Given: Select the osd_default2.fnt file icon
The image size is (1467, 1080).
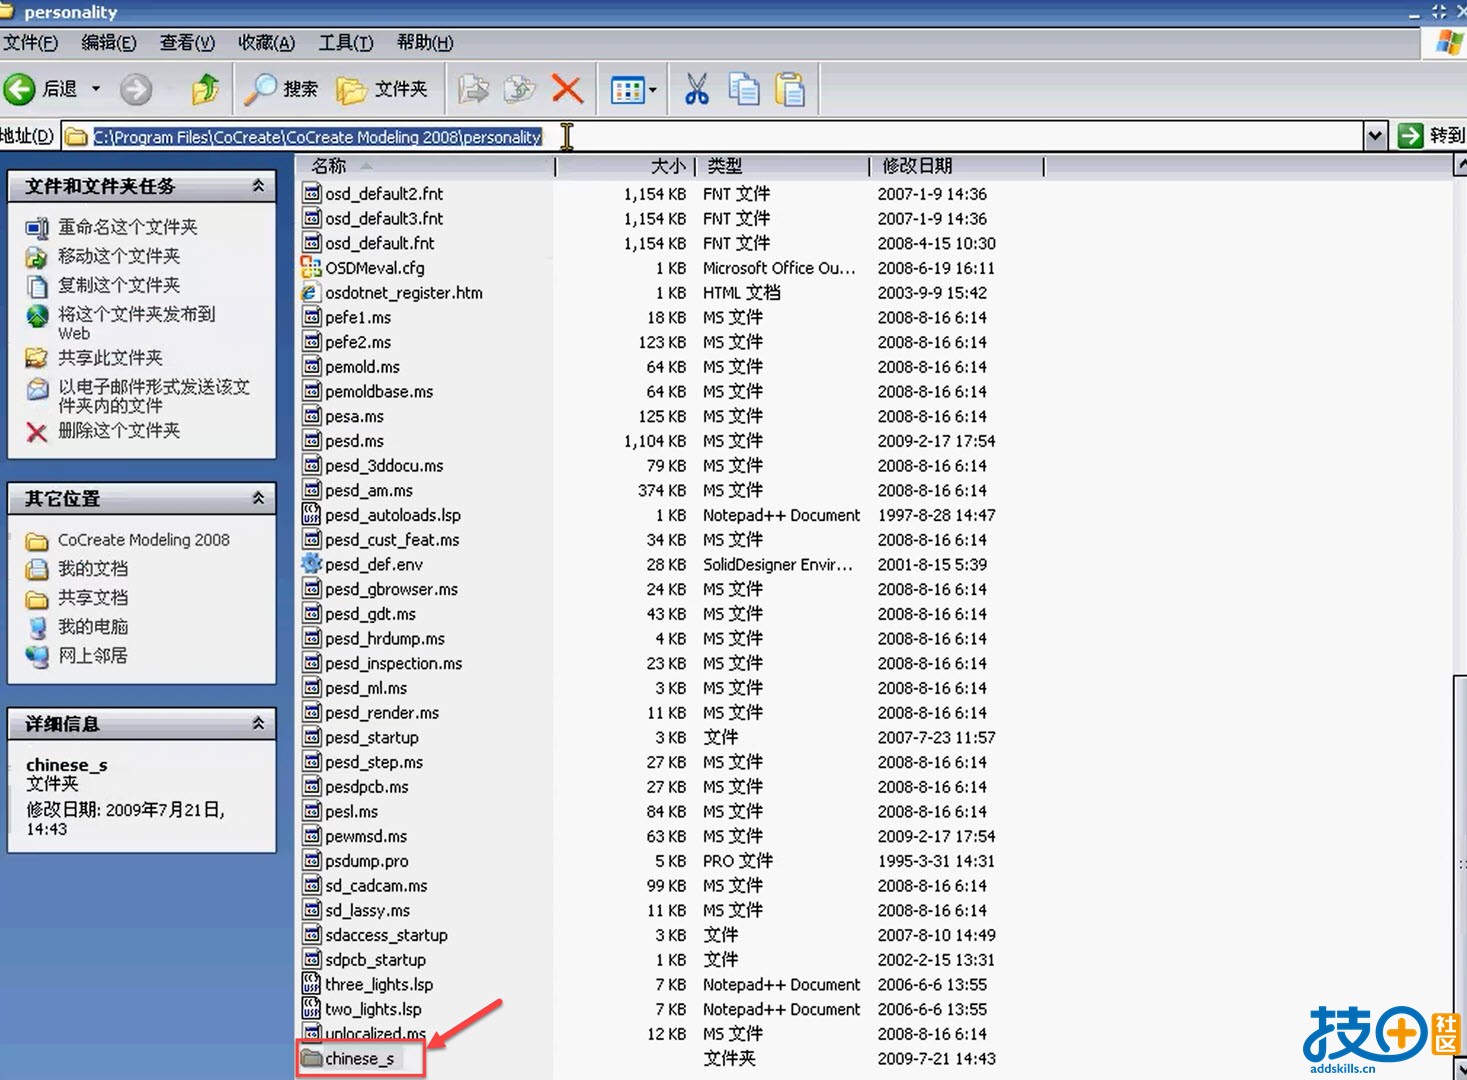Looking at the screenshot, I should click(x=311, y=193).
